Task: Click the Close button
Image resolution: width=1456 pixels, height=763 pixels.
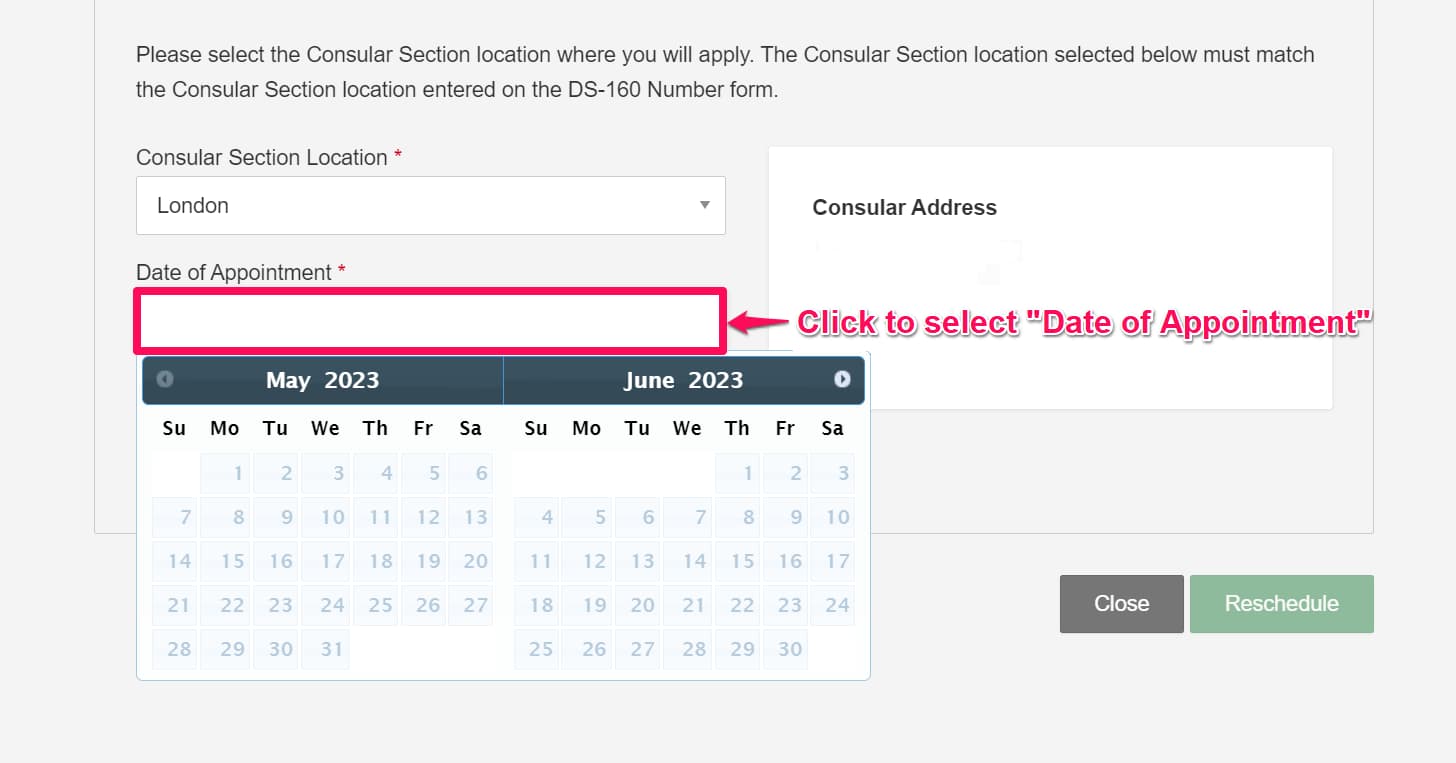Action: (x=1121, y=603)
